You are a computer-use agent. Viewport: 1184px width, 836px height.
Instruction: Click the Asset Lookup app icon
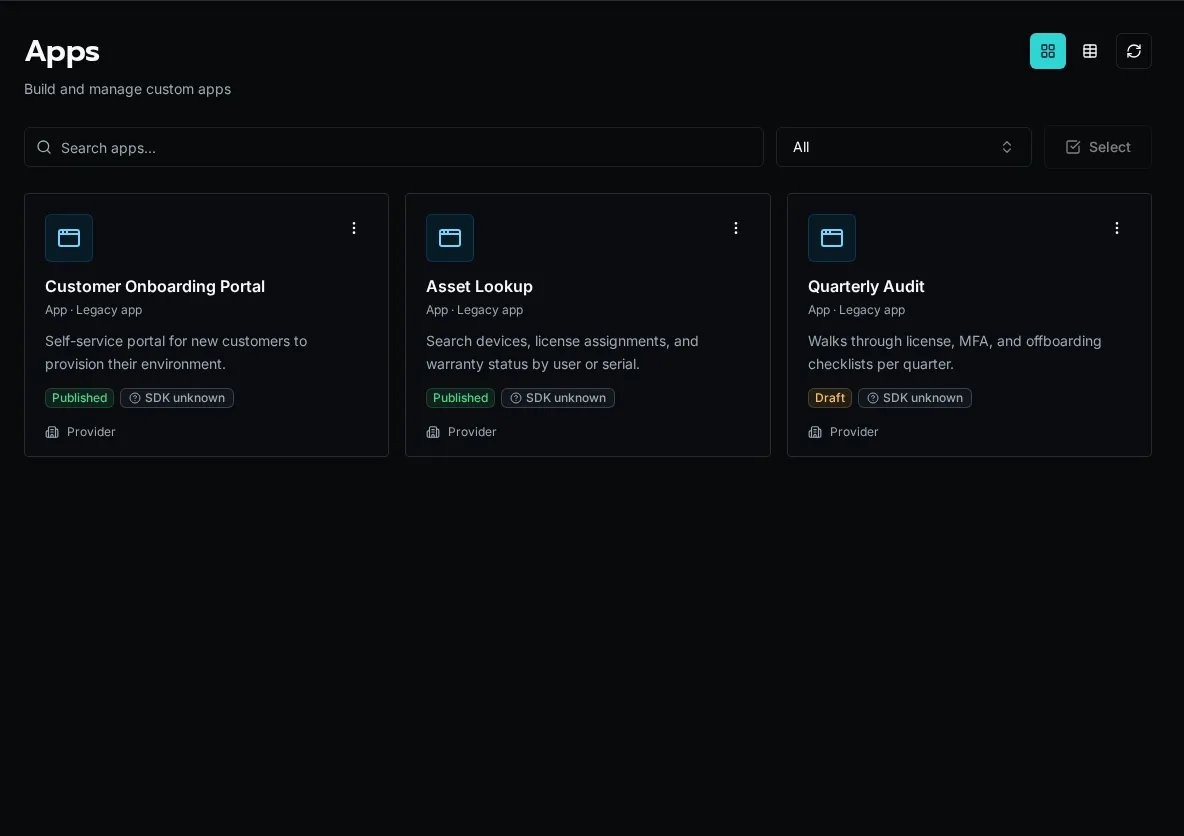(450, 238)
